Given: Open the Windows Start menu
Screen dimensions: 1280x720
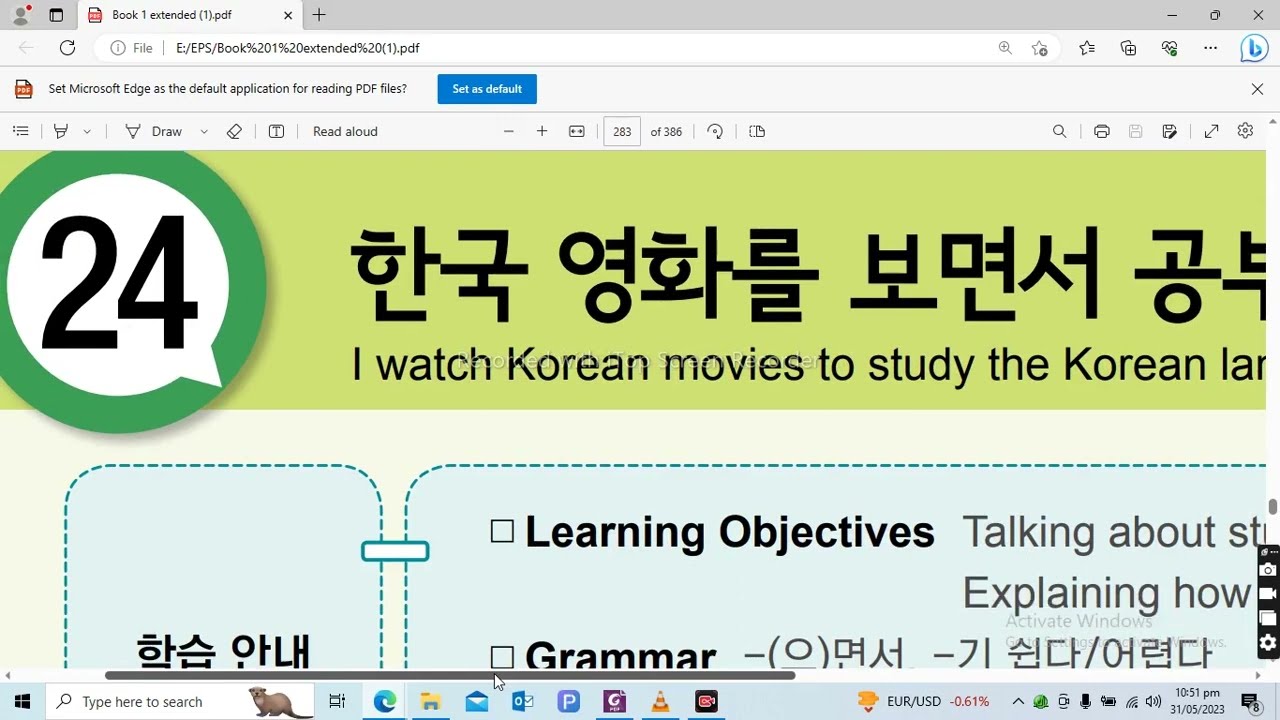Looking at the screenshot, I should click(22, 702).
